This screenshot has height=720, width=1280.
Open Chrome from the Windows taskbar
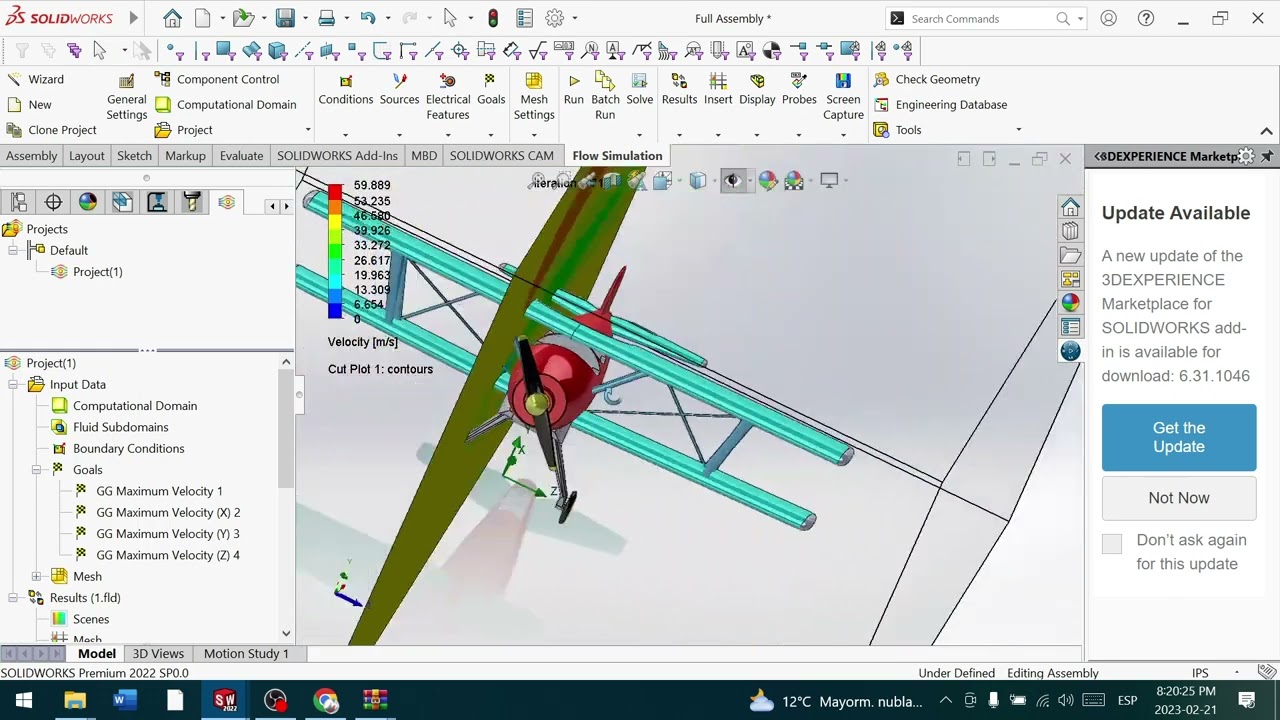pyautogui.click(x=325, y=700)
